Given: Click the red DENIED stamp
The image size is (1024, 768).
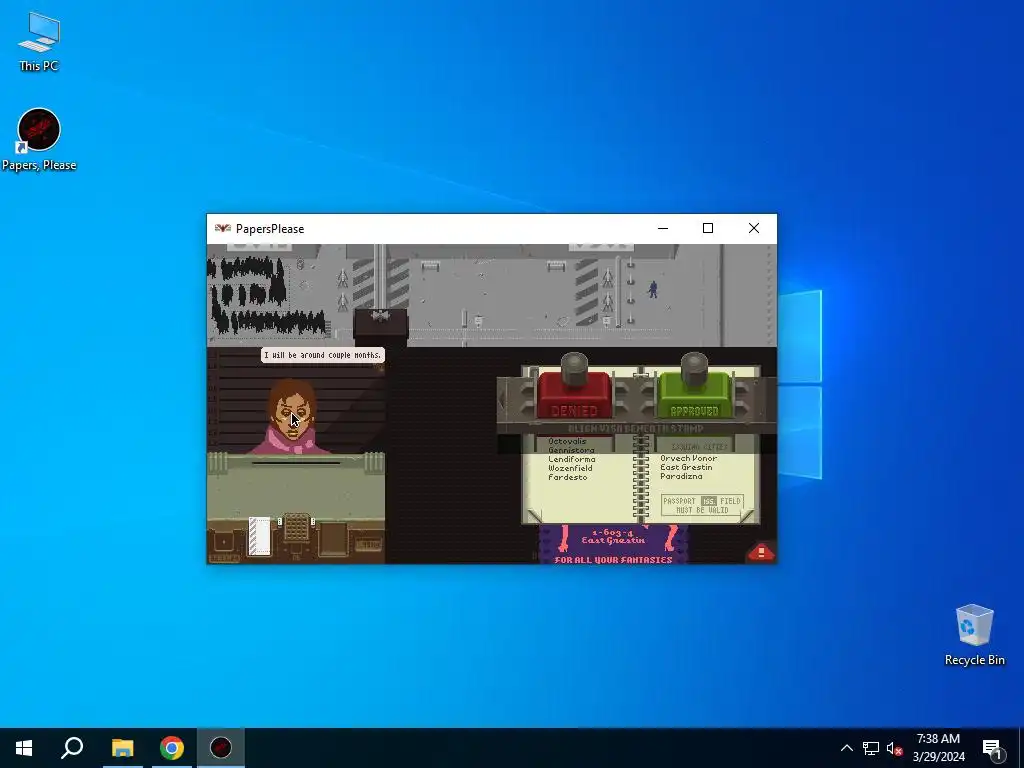Looking at the screenshot, I should [574, 395].
